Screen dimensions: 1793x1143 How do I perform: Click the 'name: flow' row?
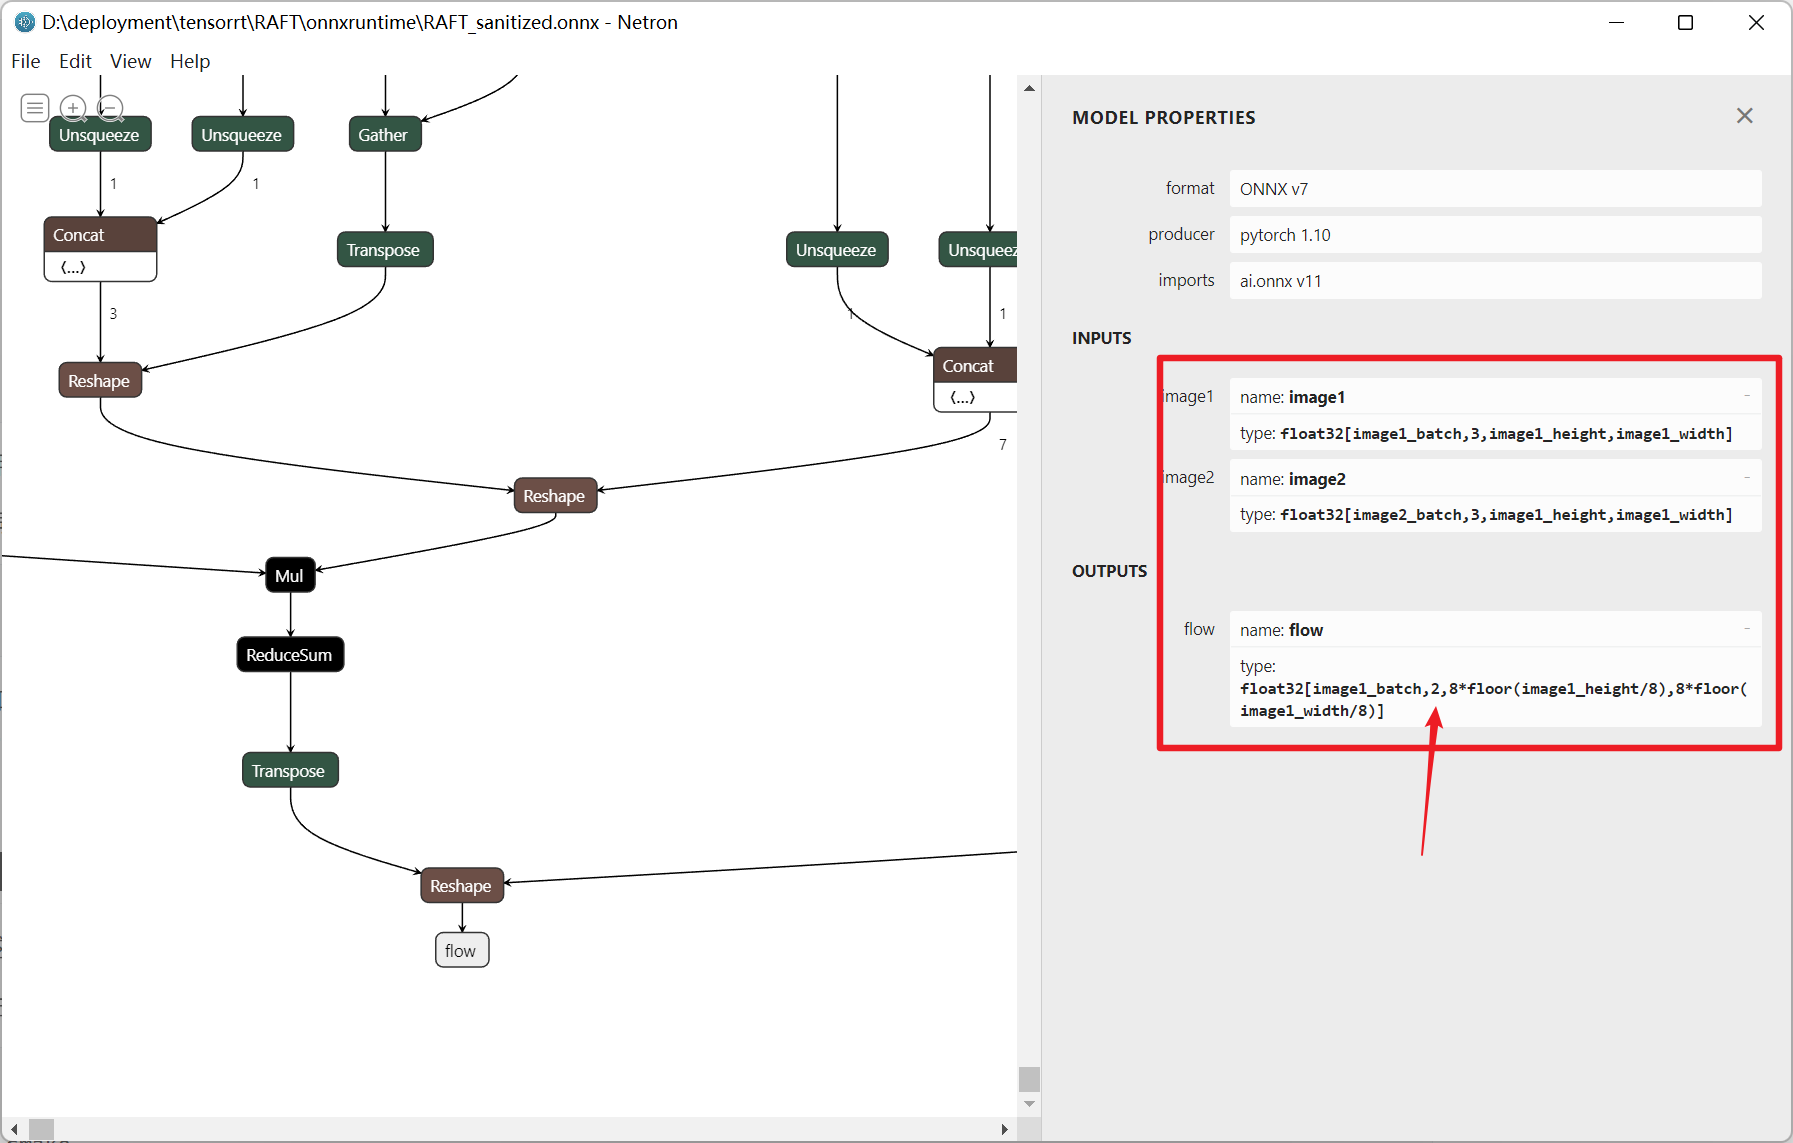tap(1495, 630)
